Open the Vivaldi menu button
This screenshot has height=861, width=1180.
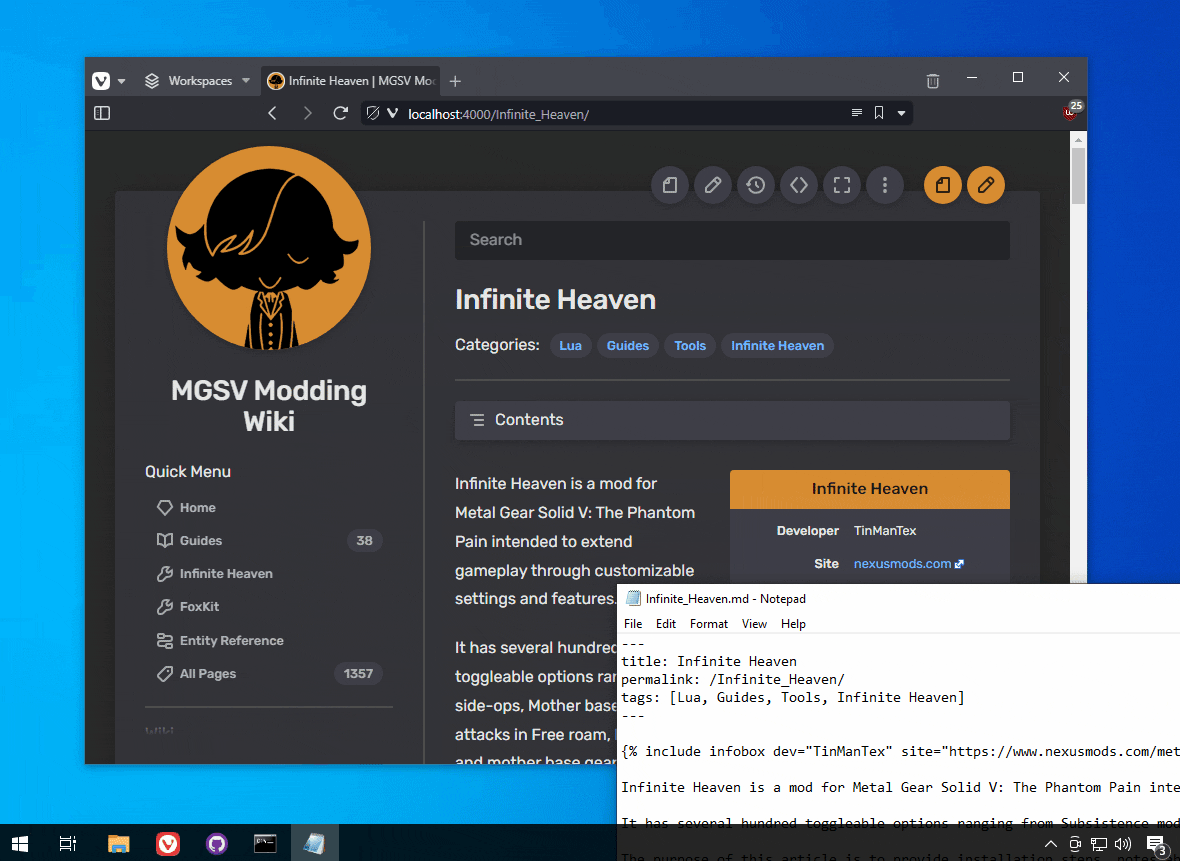click(x=101, y=81)
